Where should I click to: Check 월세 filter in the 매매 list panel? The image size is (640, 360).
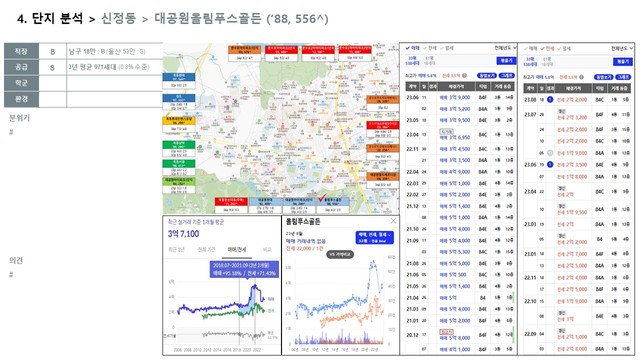tap(447, 48)
